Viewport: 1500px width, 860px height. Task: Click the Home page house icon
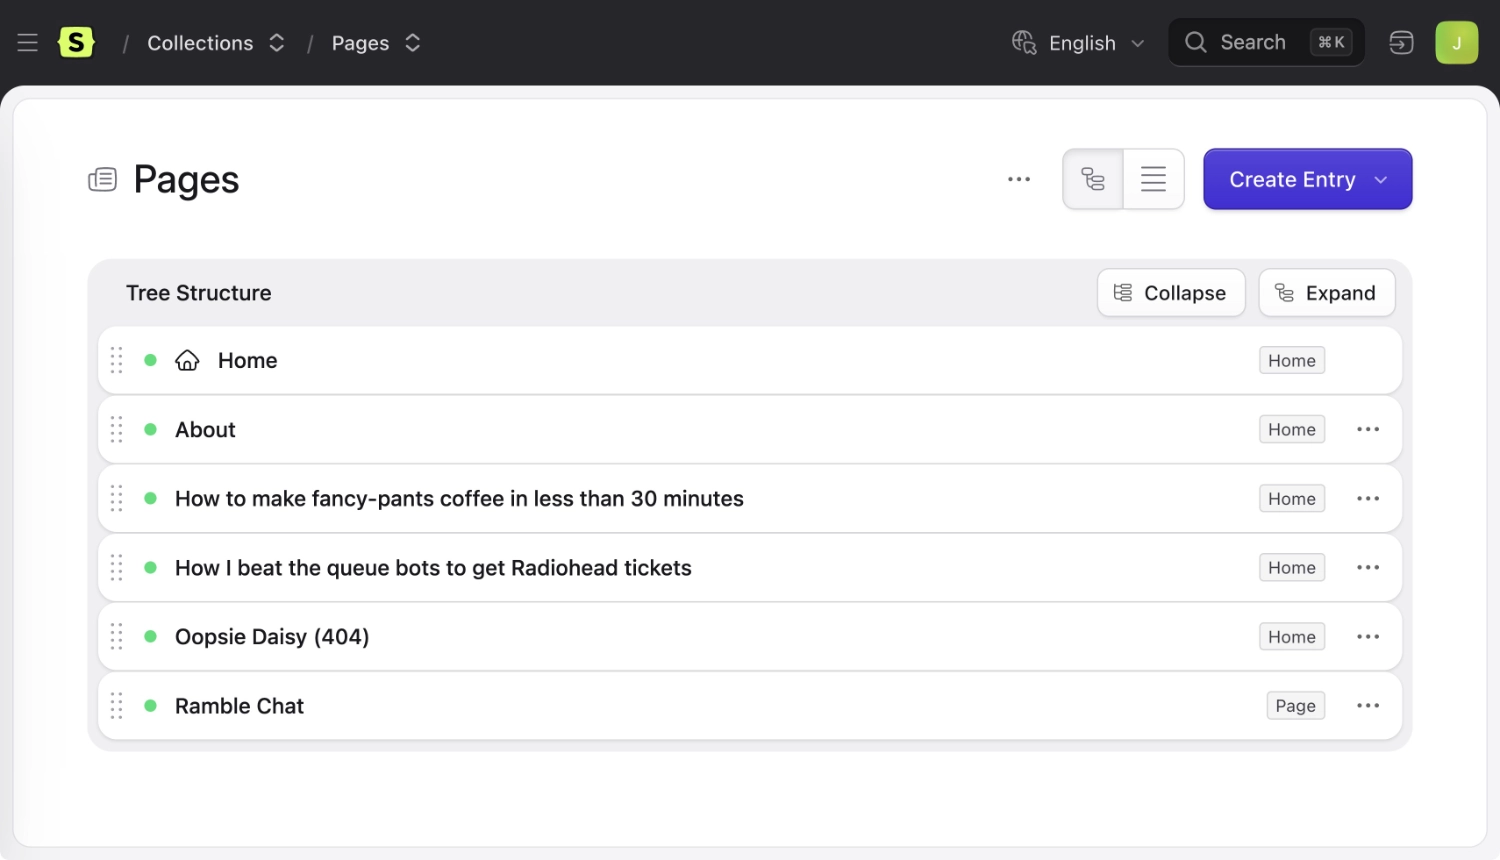(187, 361)
